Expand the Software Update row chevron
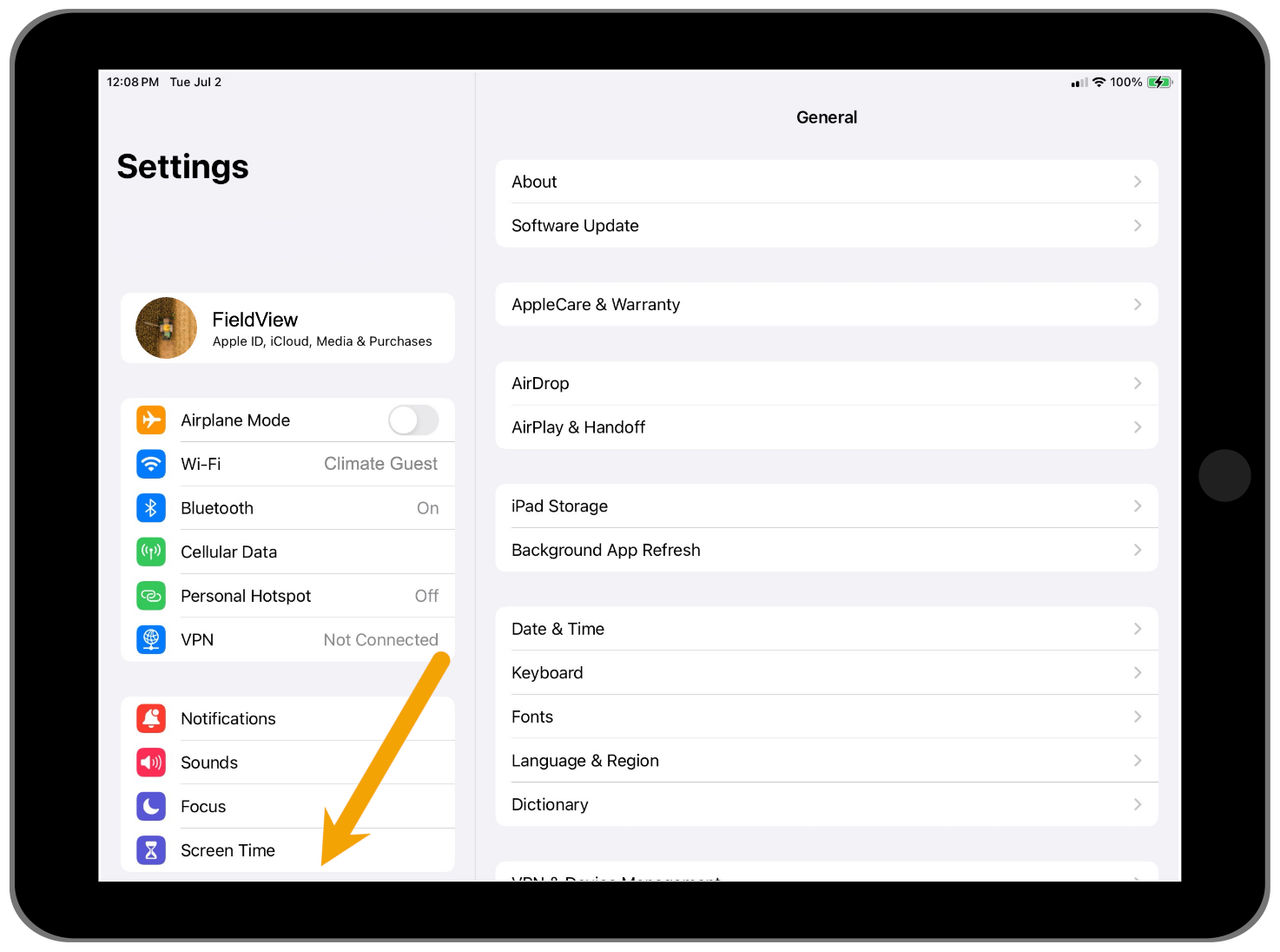Viewport: 1280px width, 952px height. [1137, 226]
